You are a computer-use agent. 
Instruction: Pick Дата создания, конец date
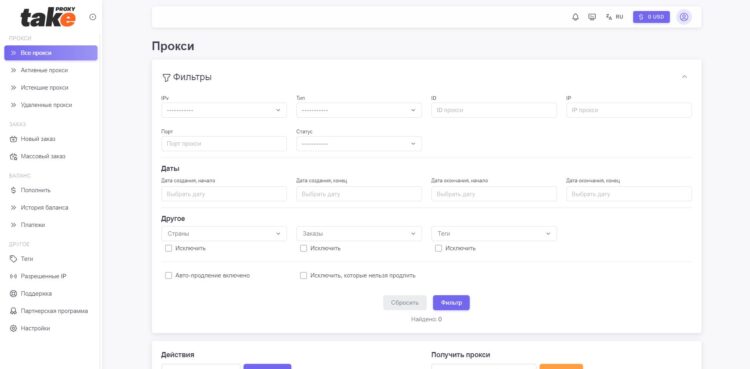[359, 194]
